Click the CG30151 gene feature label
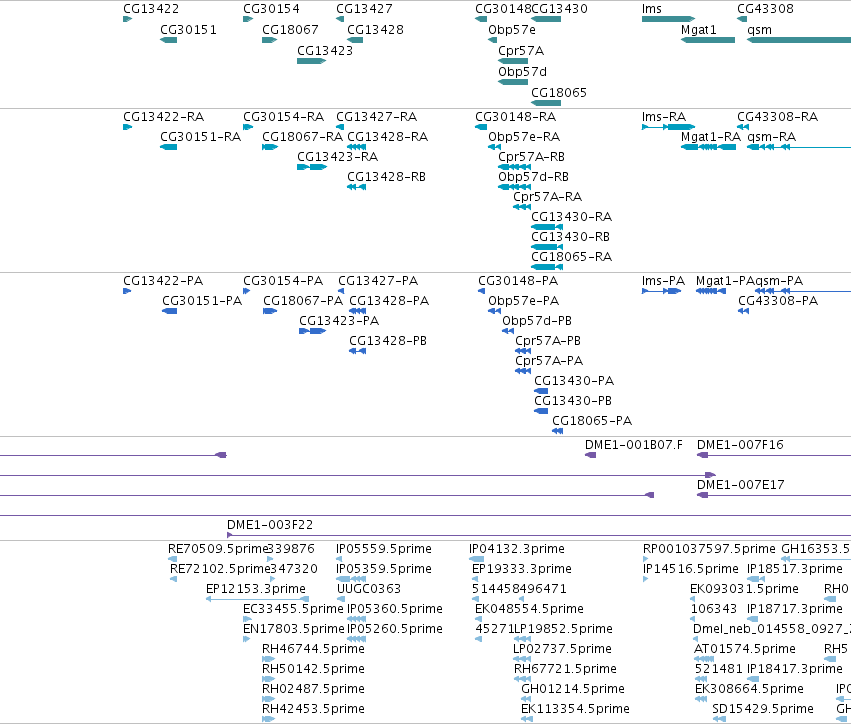851x724 pixels. (188, 30)
